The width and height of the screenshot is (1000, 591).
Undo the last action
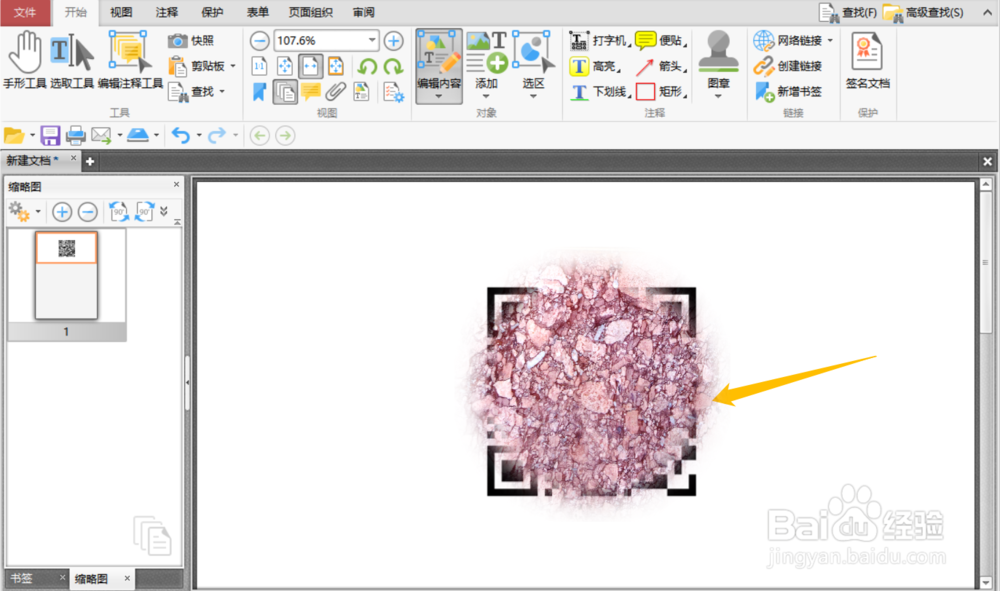[x=180, y=136]
